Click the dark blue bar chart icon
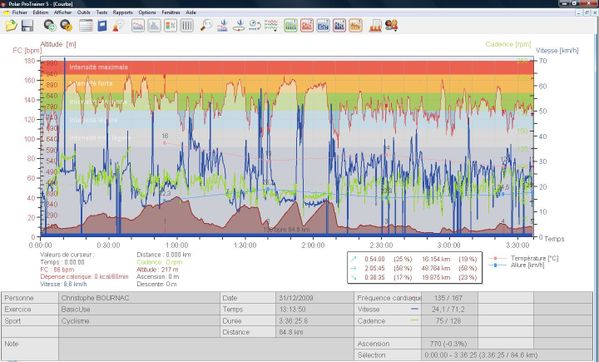This screenshot has height=362, width=599. pyautogui.click(x=339, y=26)
